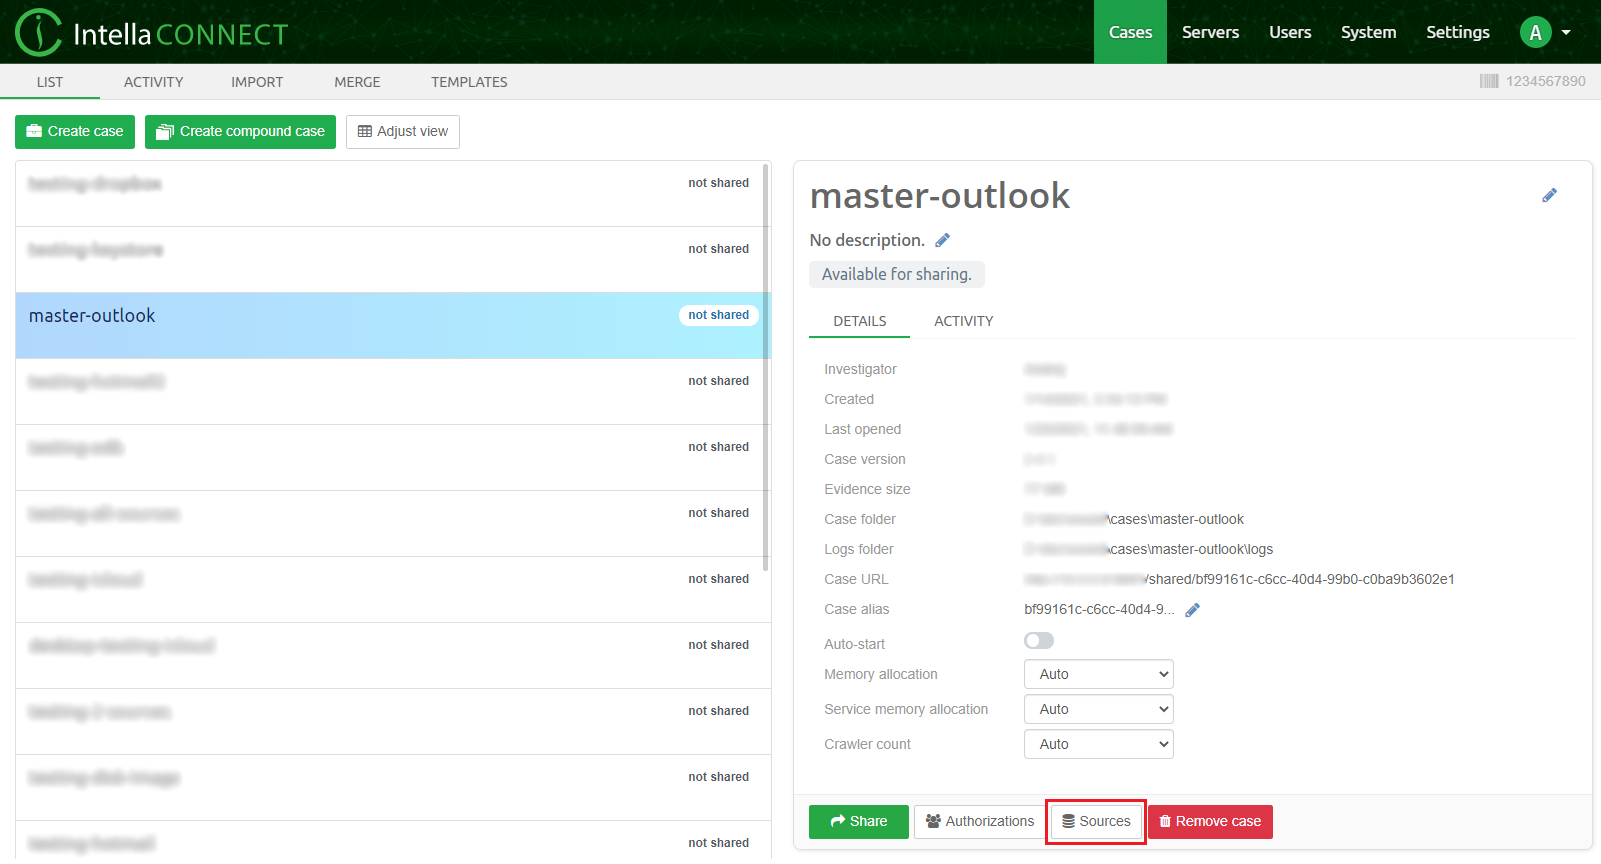This screenshot has height=864, width=1601.
Task: Expand Service memory allocation dropdown
Action: [1098, 710]
